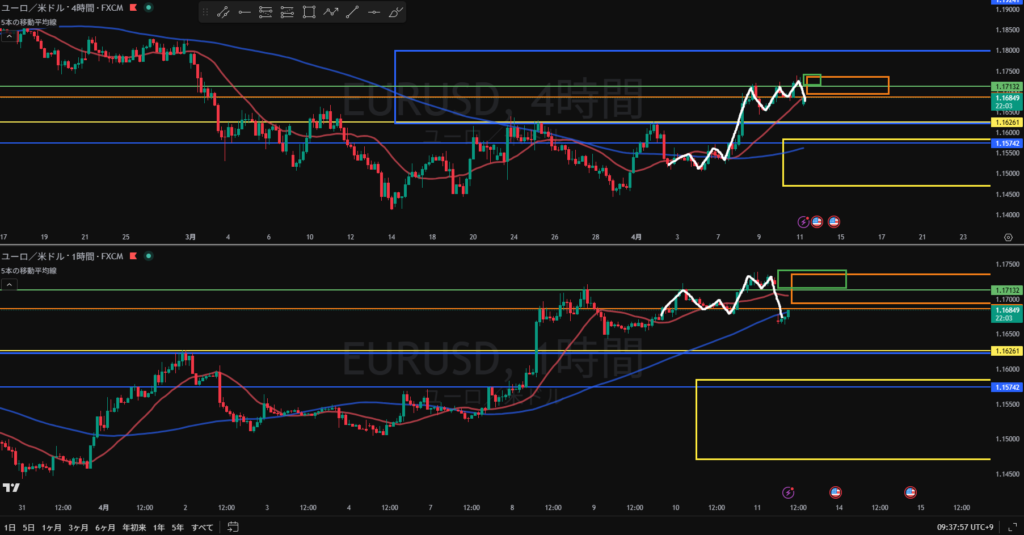Open upper chart time axis settings gear
This screenshot has width=1024, height=535.
(x=1007, y=238)
